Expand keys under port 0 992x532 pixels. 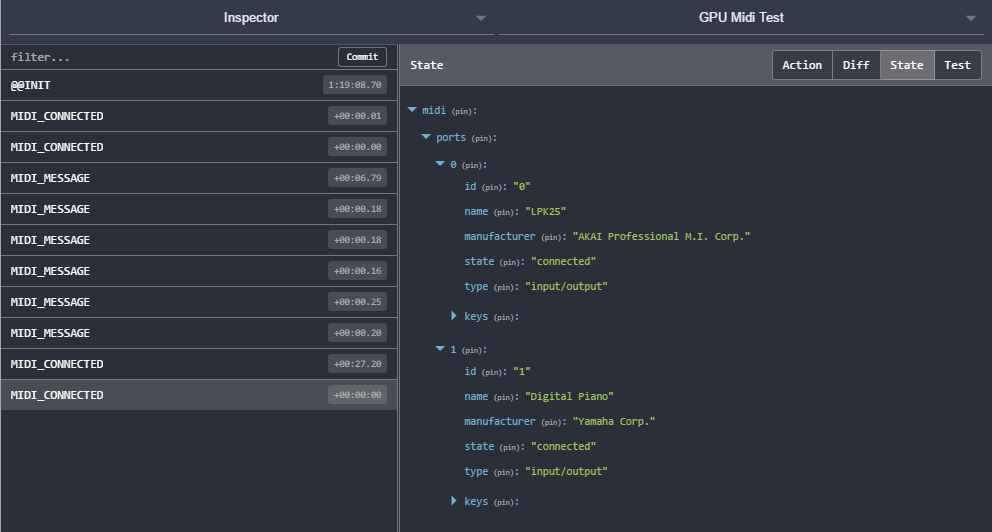tap(454, 316)
